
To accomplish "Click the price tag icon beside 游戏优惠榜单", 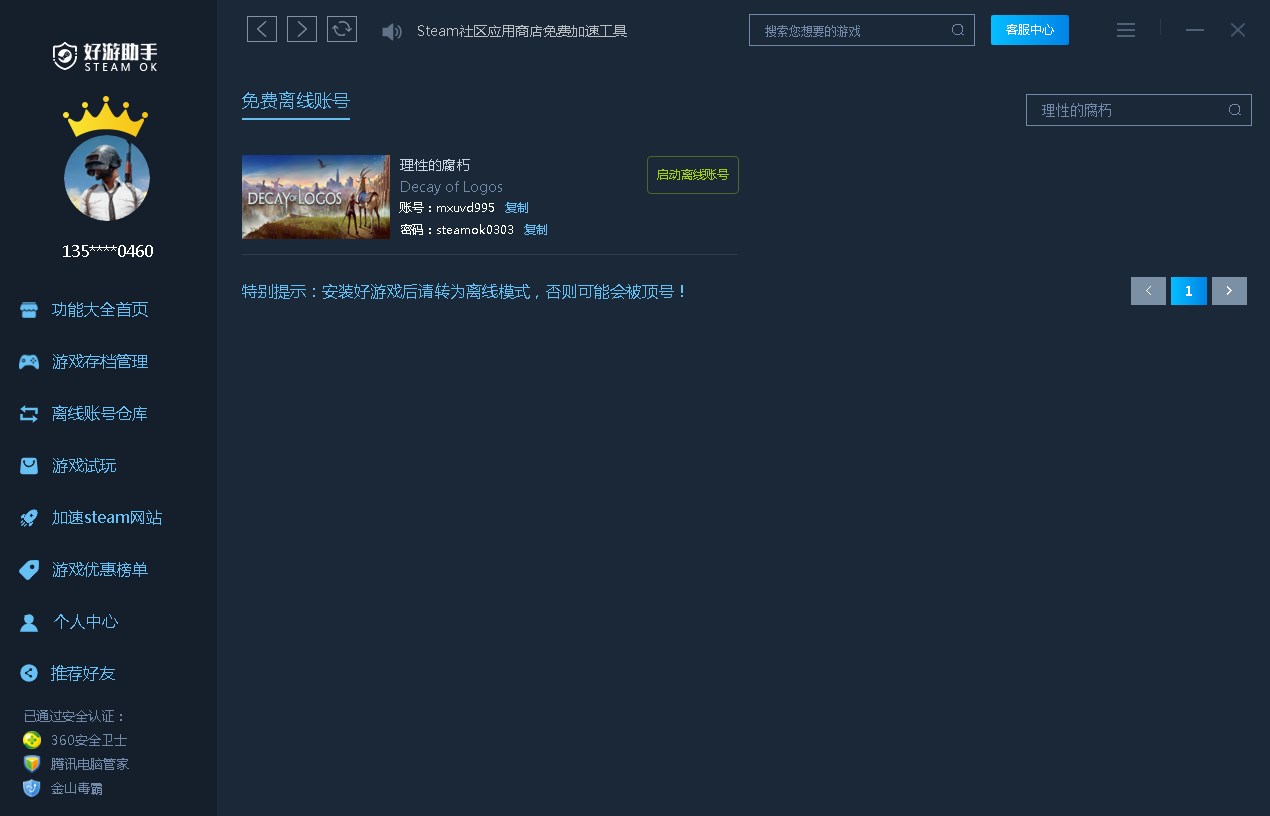I will pos(30,570).
